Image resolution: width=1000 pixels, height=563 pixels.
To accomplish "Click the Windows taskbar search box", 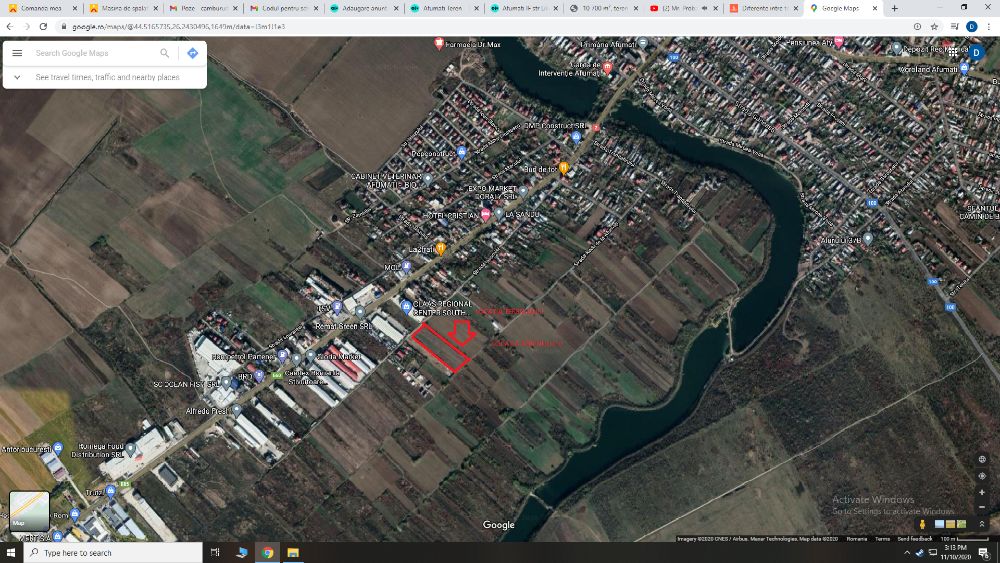I will (x=114, y=553).
